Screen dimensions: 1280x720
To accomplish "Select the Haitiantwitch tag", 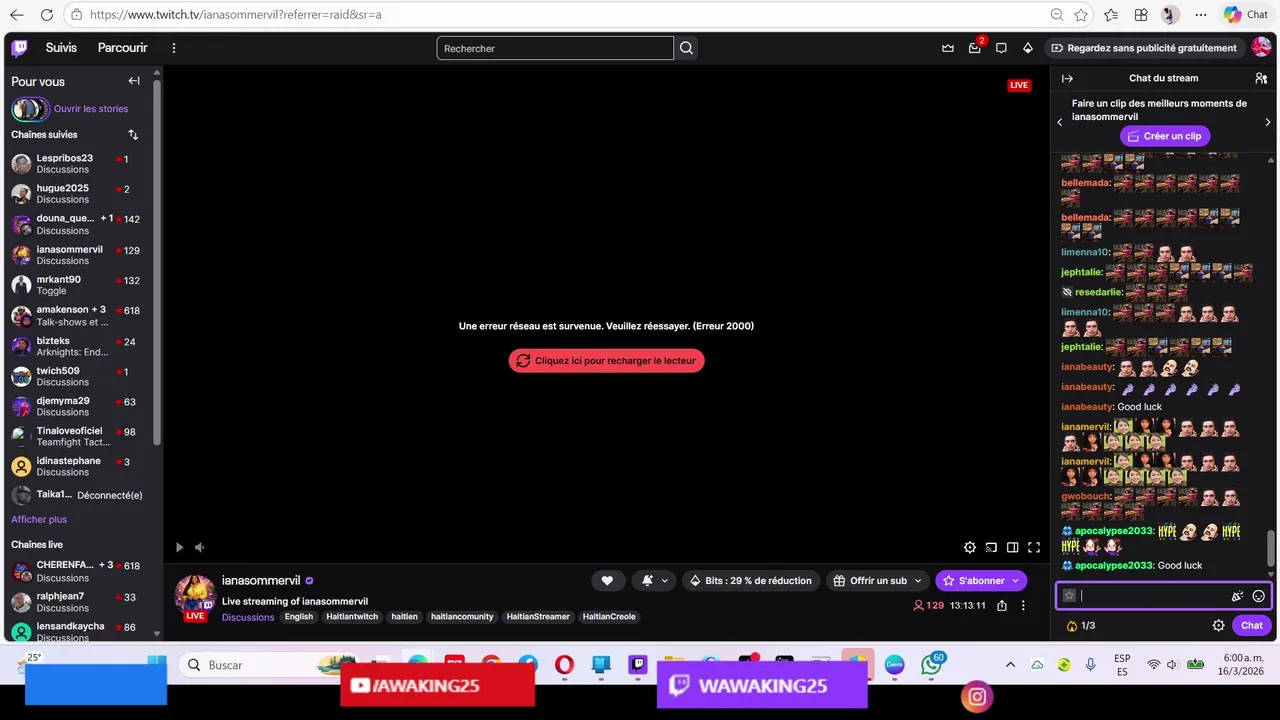I will point(352,617).
